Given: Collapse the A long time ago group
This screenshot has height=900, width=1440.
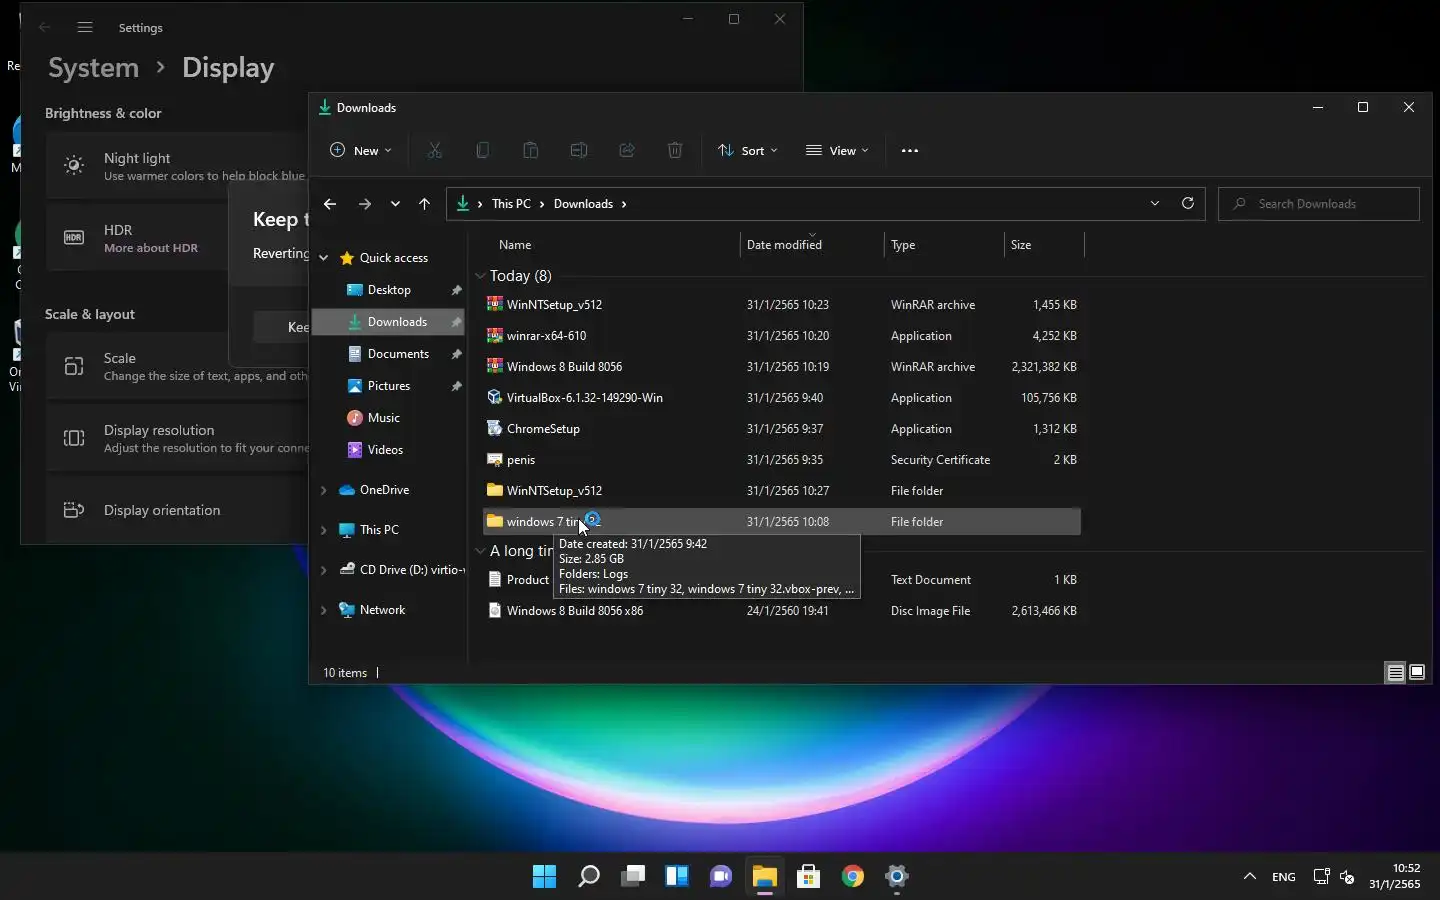Looking at the screenshot, I should (x=481, y=551).
